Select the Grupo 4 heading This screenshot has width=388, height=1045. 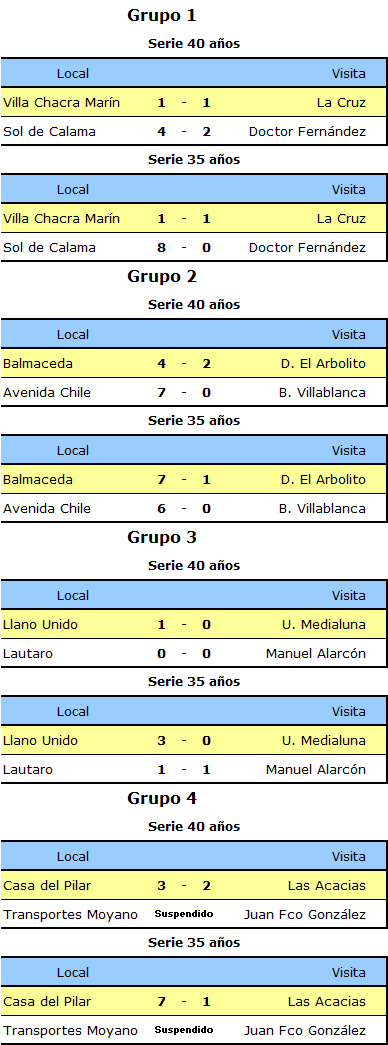coord(162,798)
